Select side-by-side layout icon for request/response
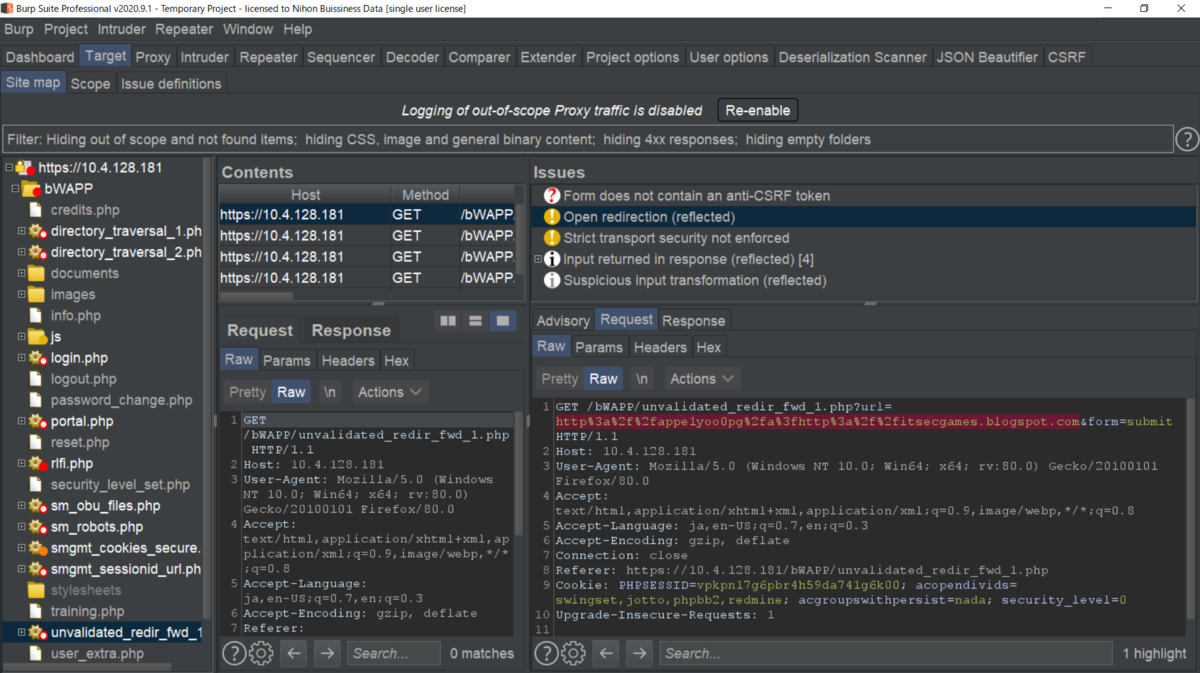The width and height of the screenshot is (1200, 673). point(448,321)
